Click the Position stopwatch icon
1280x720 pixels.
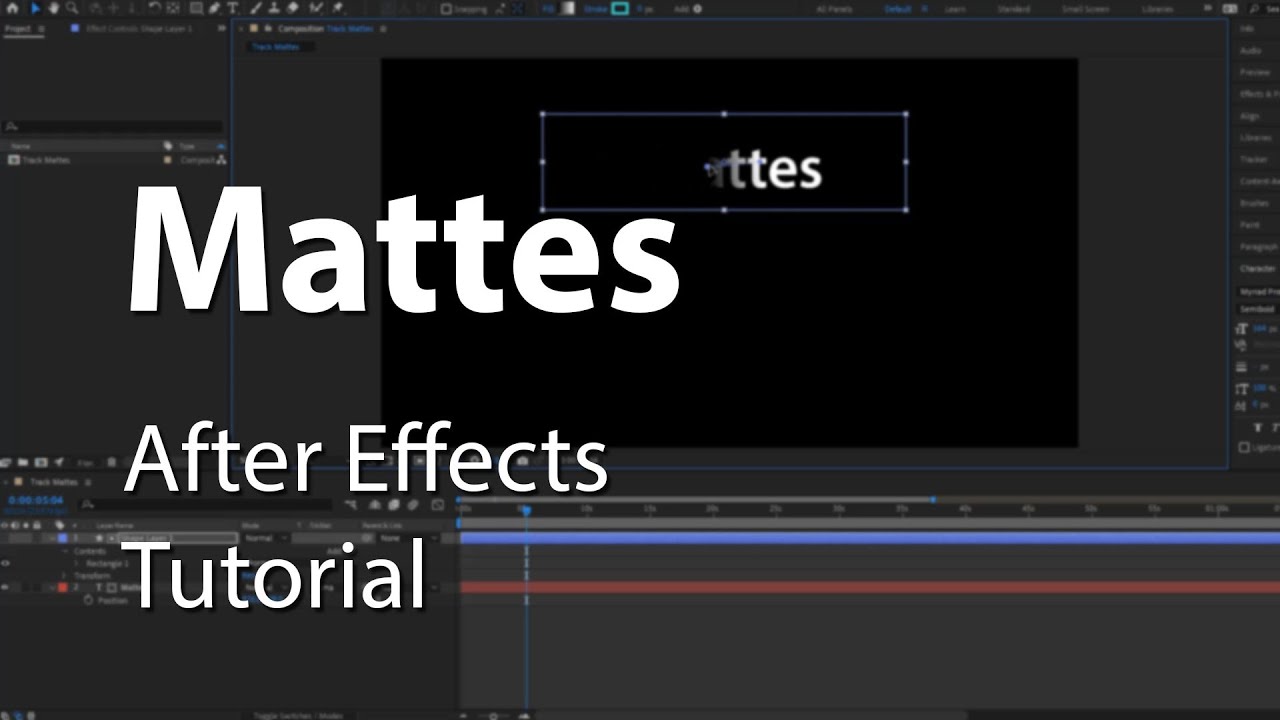tap(88, 600)
